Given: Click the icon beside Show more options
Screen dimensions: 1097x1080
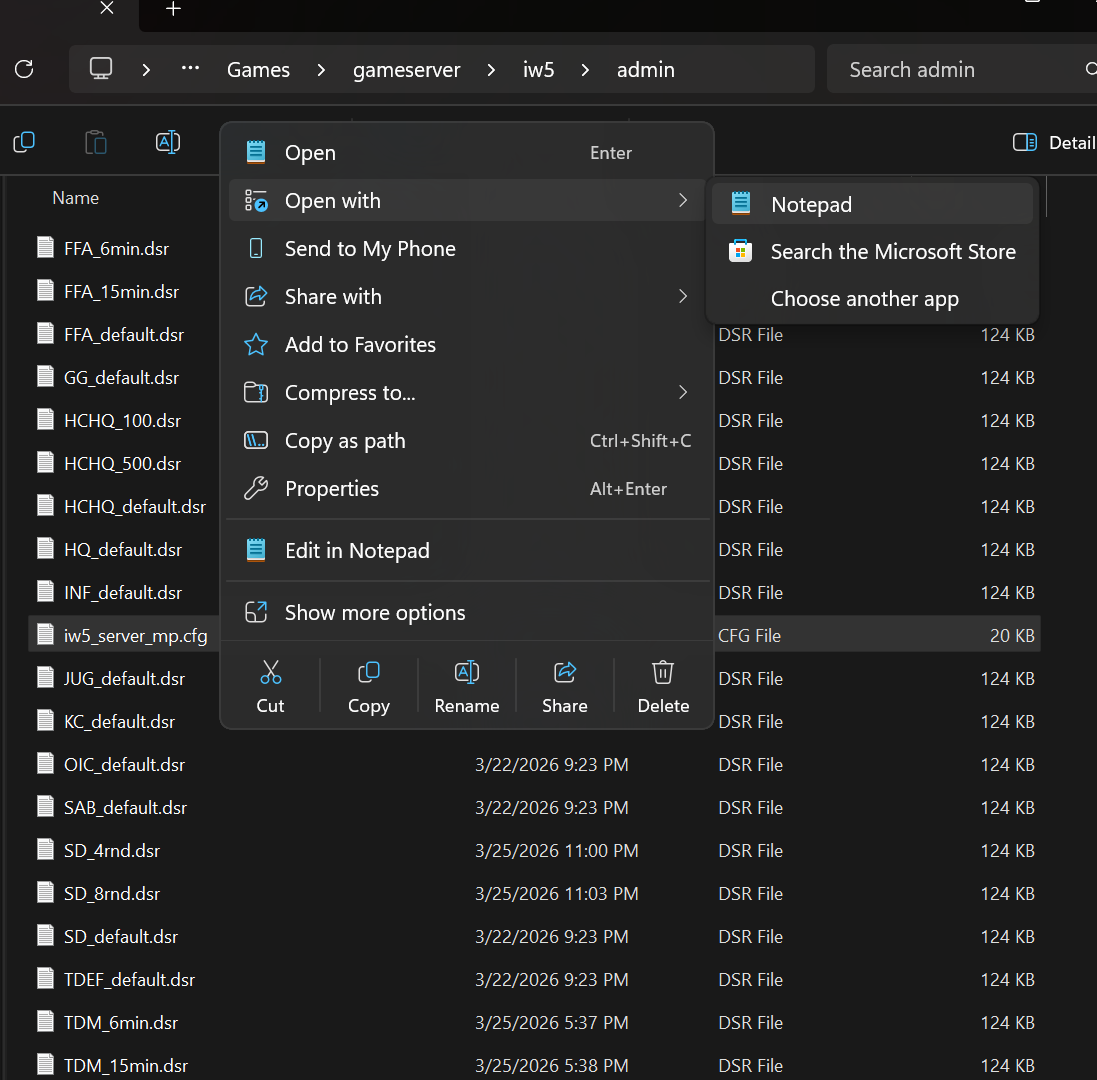Looking at the screenshot, I should pos(256,612).
